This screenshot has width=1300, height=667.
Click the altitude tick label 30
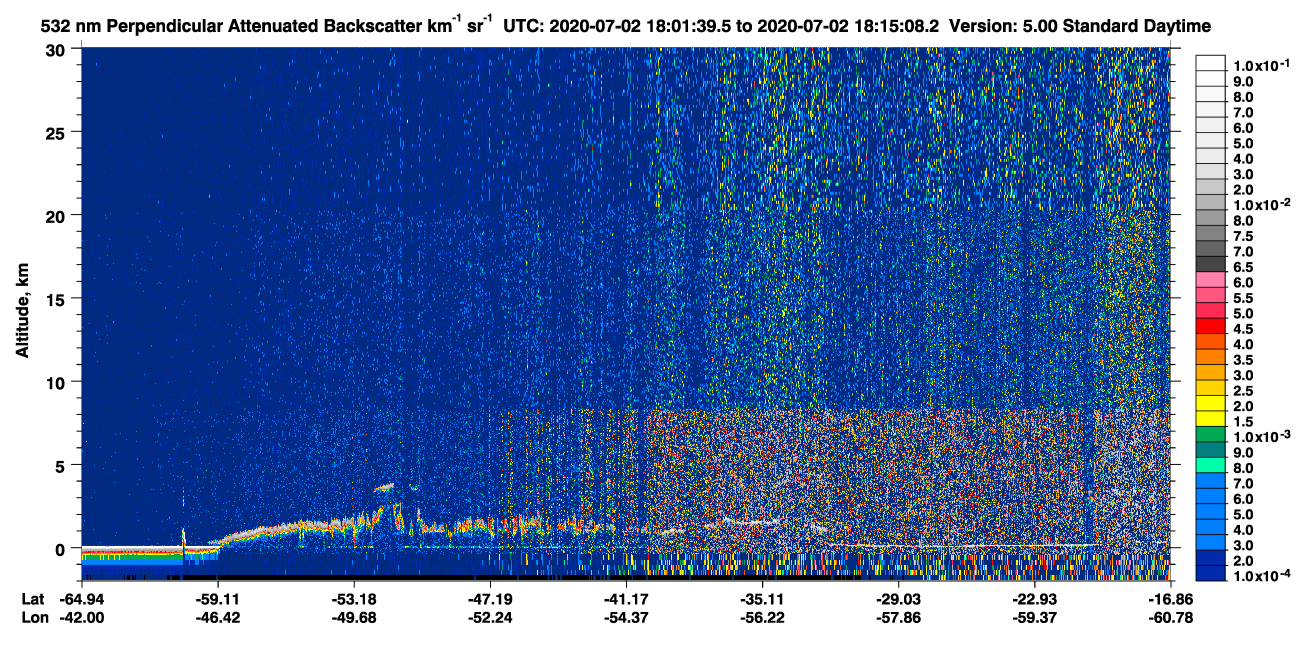[57, 49]
